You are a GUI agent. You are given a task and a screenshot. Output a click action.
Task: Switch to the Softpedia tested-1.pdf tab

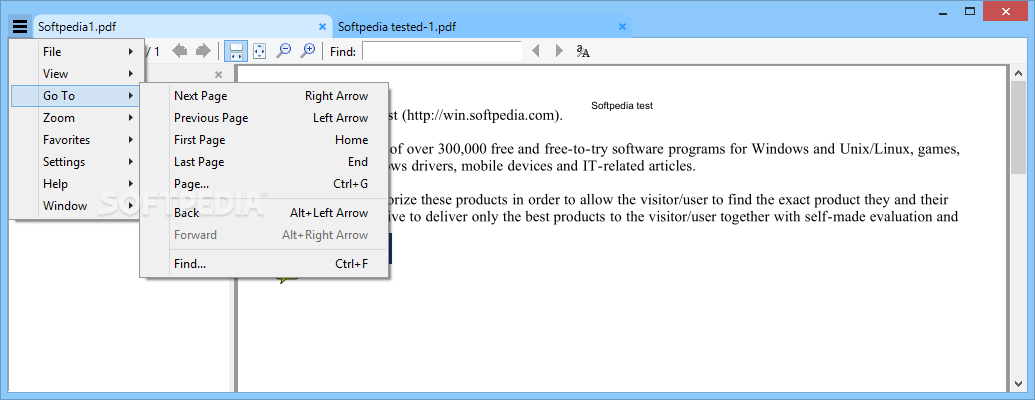(x=482, y=27)
